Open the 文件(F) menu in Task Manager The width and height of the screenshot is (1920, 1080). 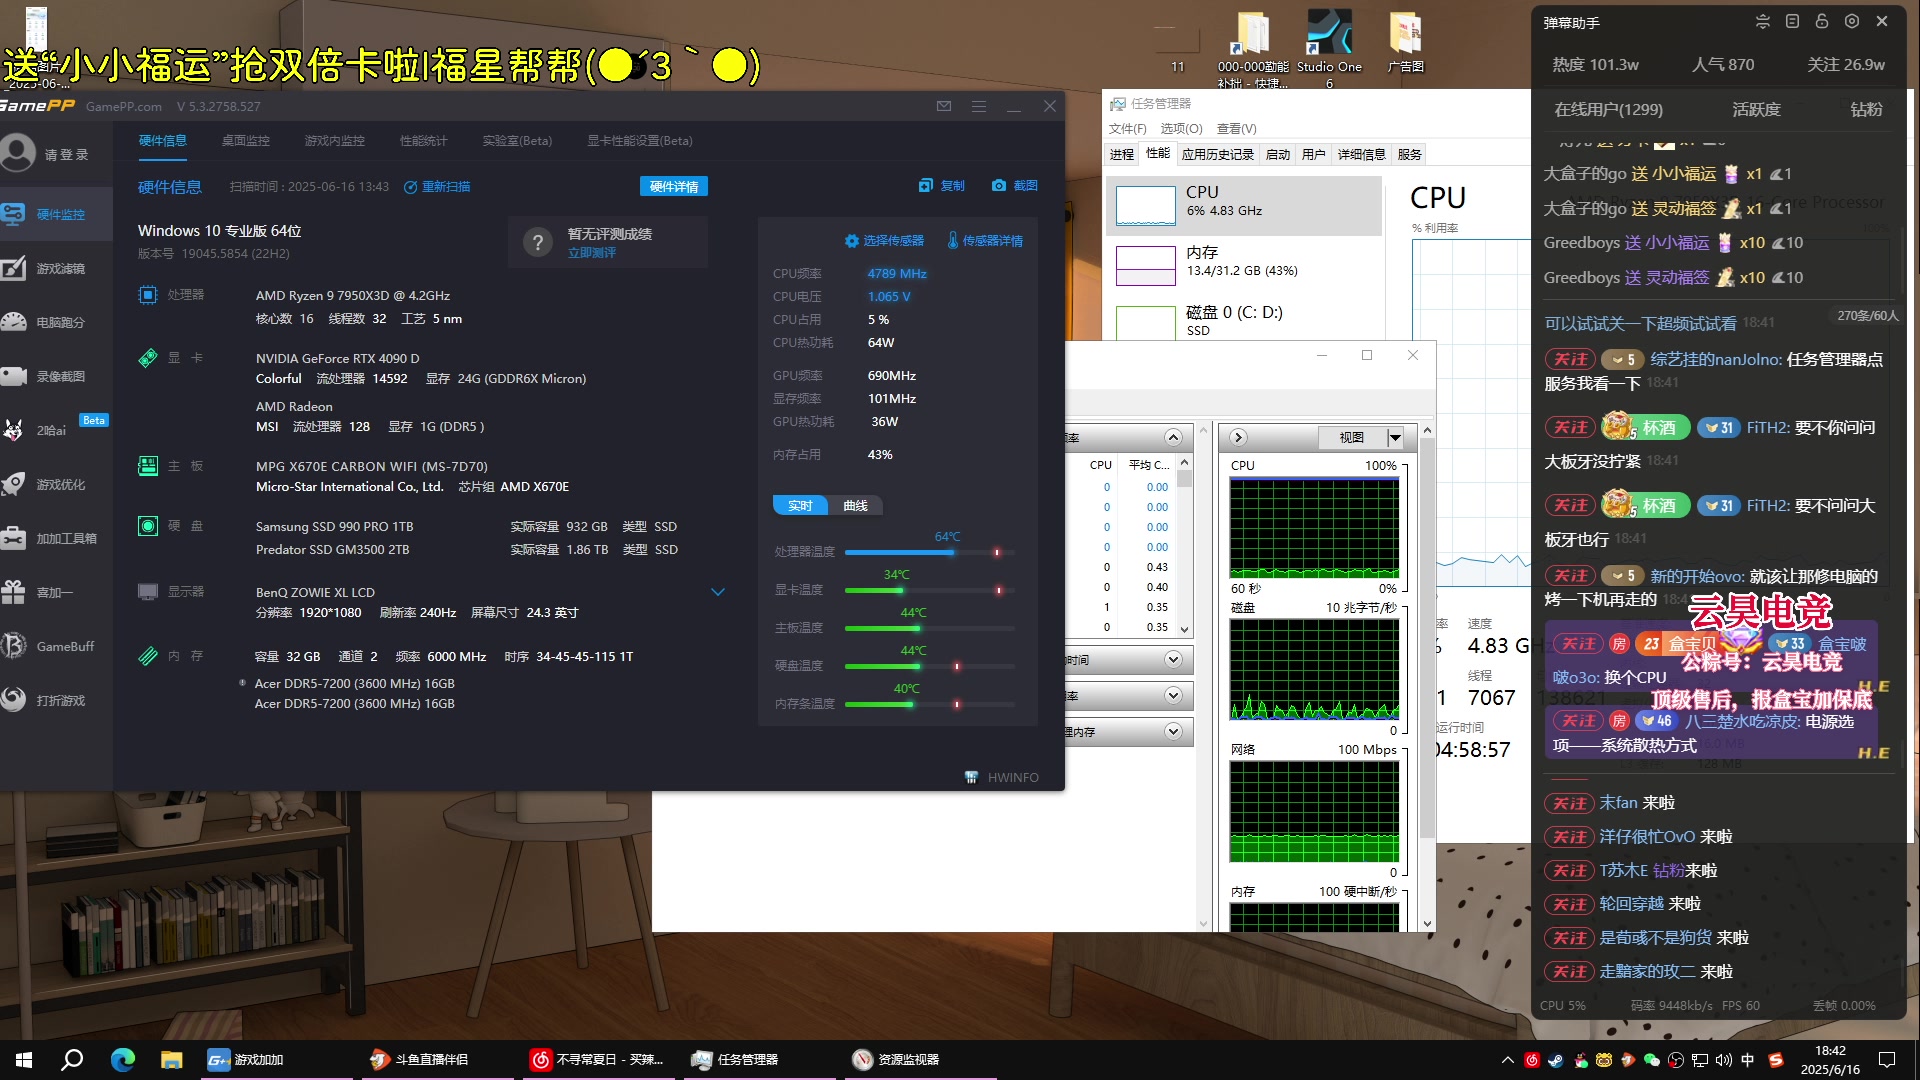click(x=1128, y=129)
